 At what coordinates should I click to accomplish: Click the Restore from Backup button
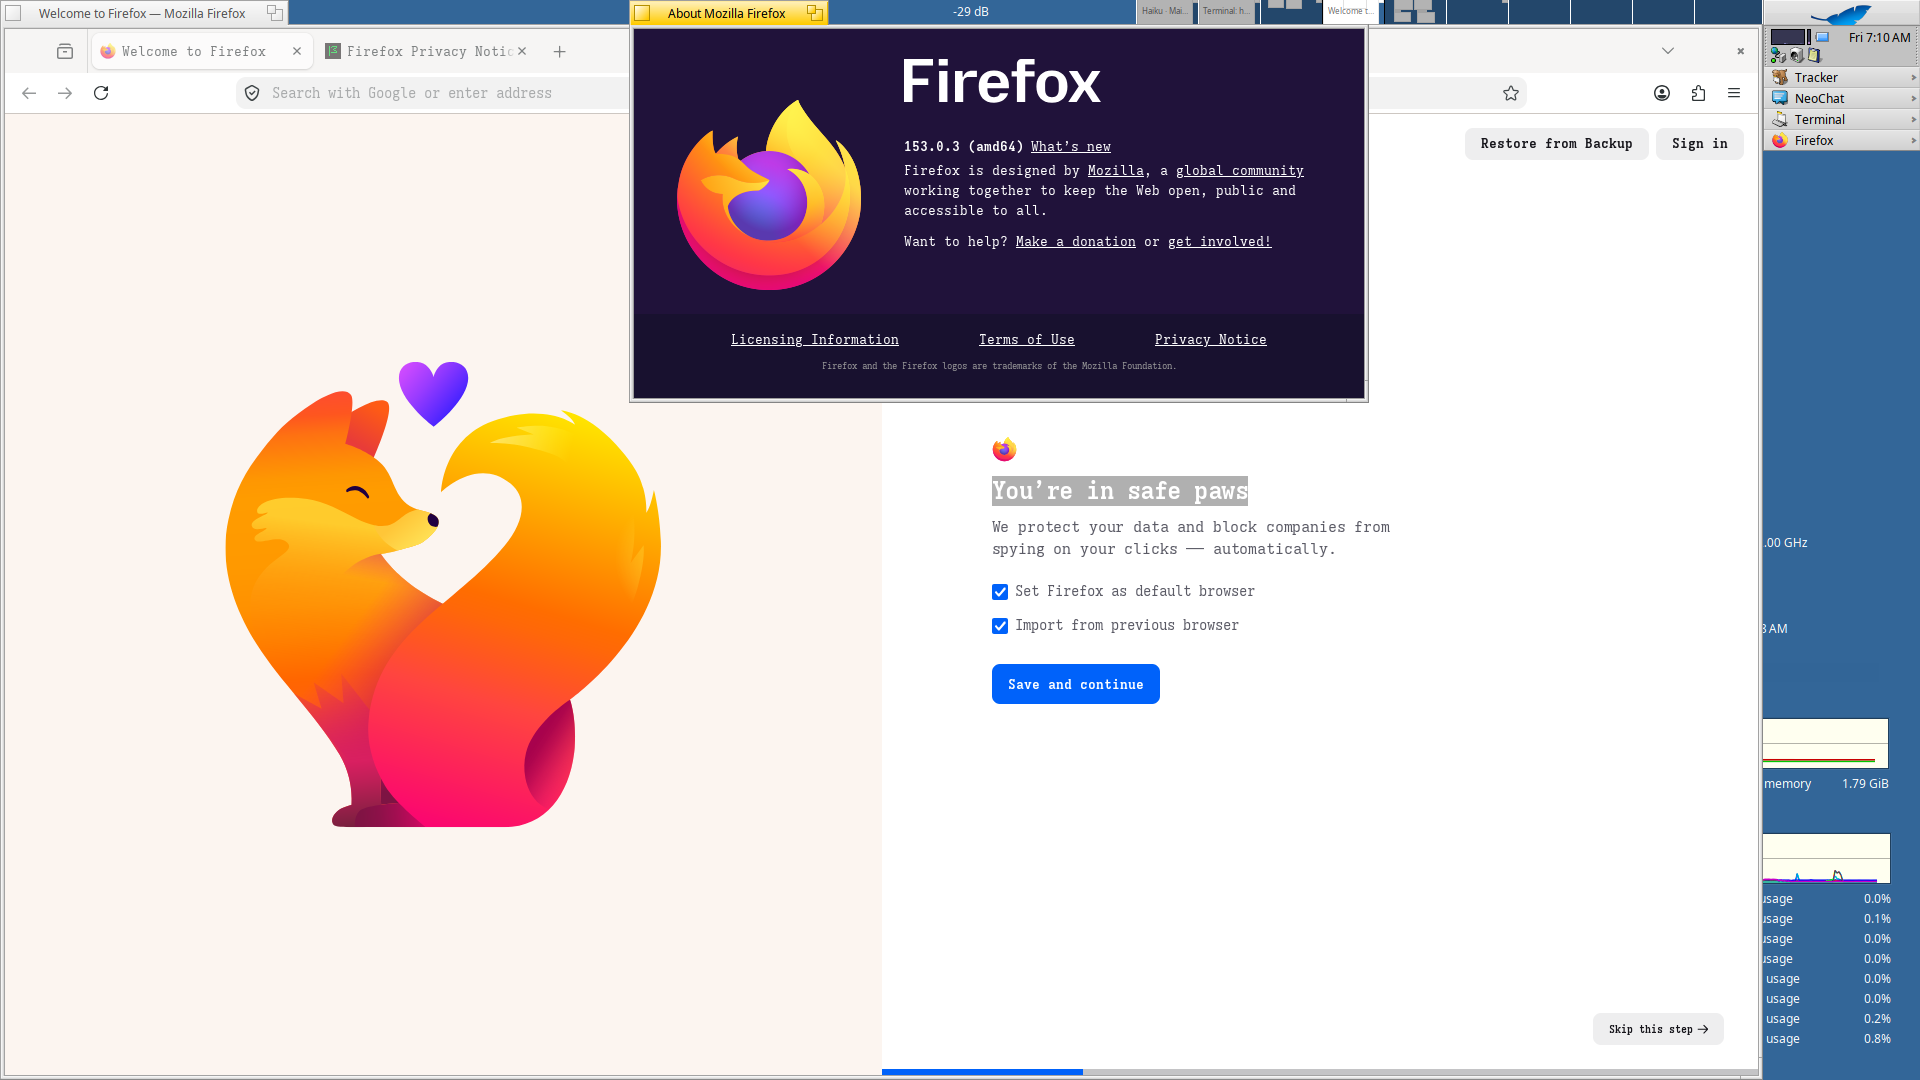pos(1556,144)
